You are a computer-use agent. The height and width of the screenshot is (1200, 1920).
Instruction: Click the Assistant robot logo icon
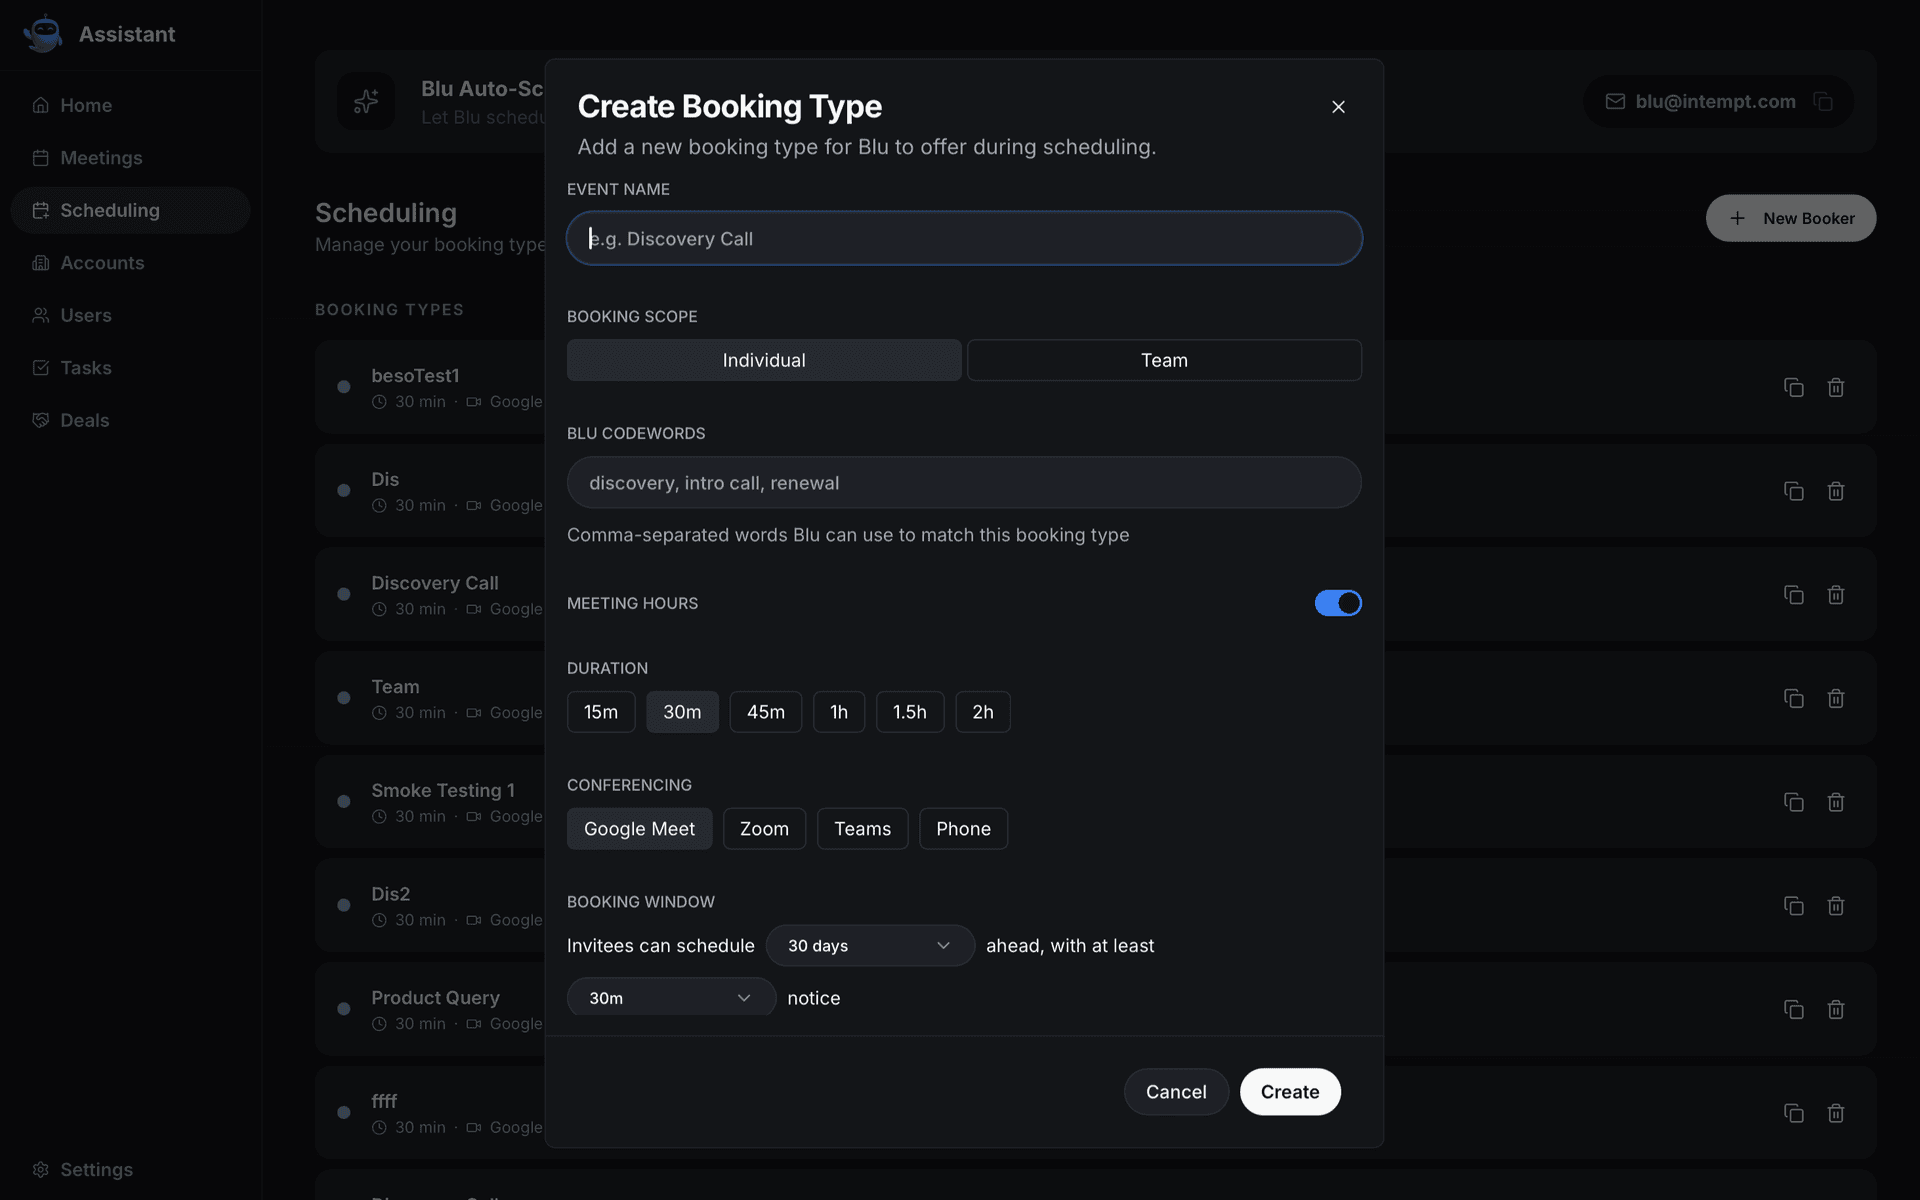(43, 34)
